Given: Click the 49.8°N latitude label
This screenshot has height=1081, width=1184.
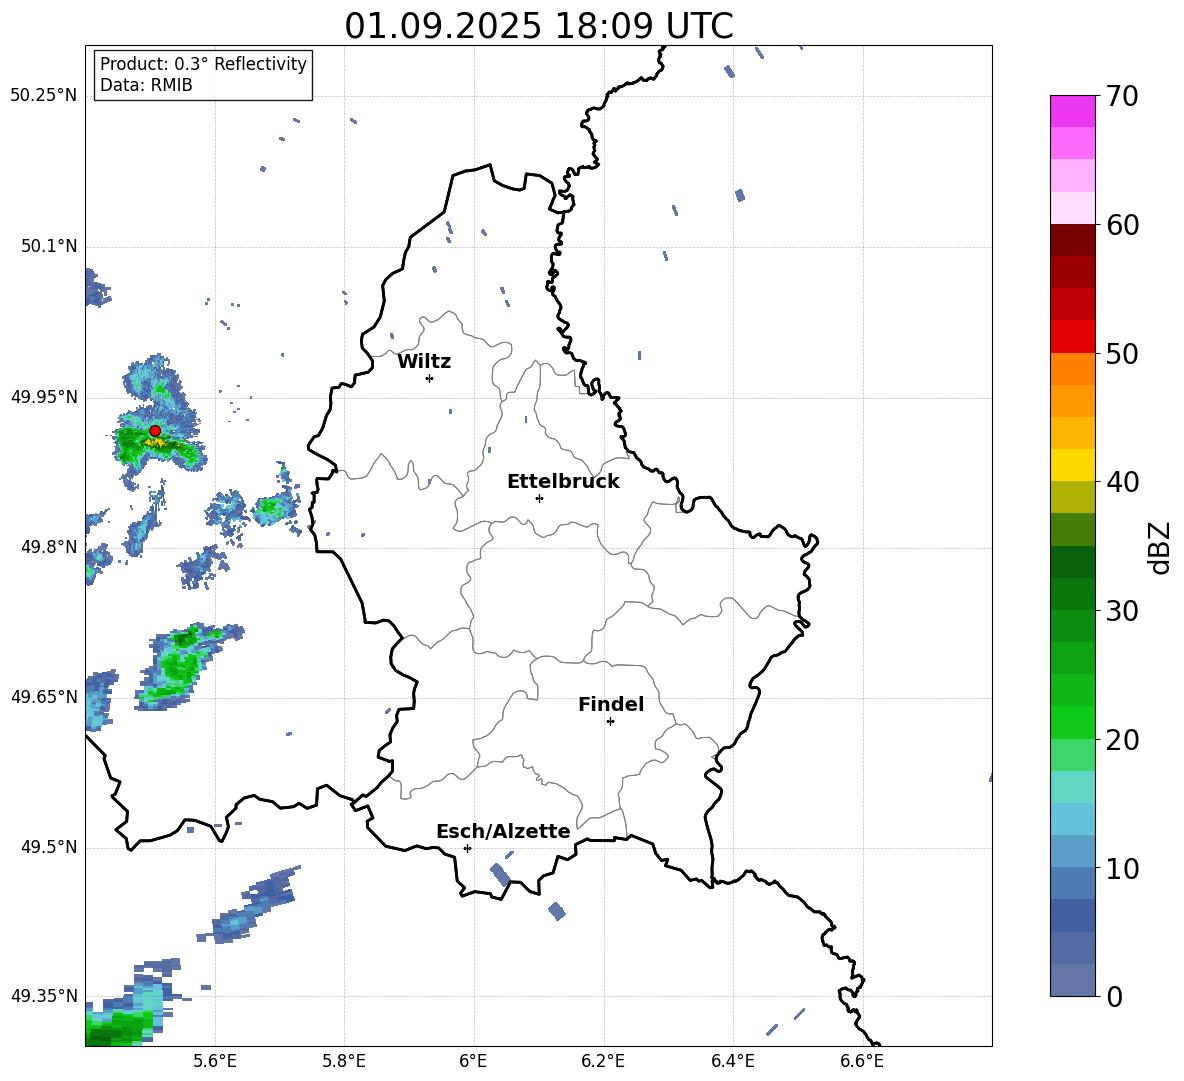Looking at the screenshot, I should (48, 547).
